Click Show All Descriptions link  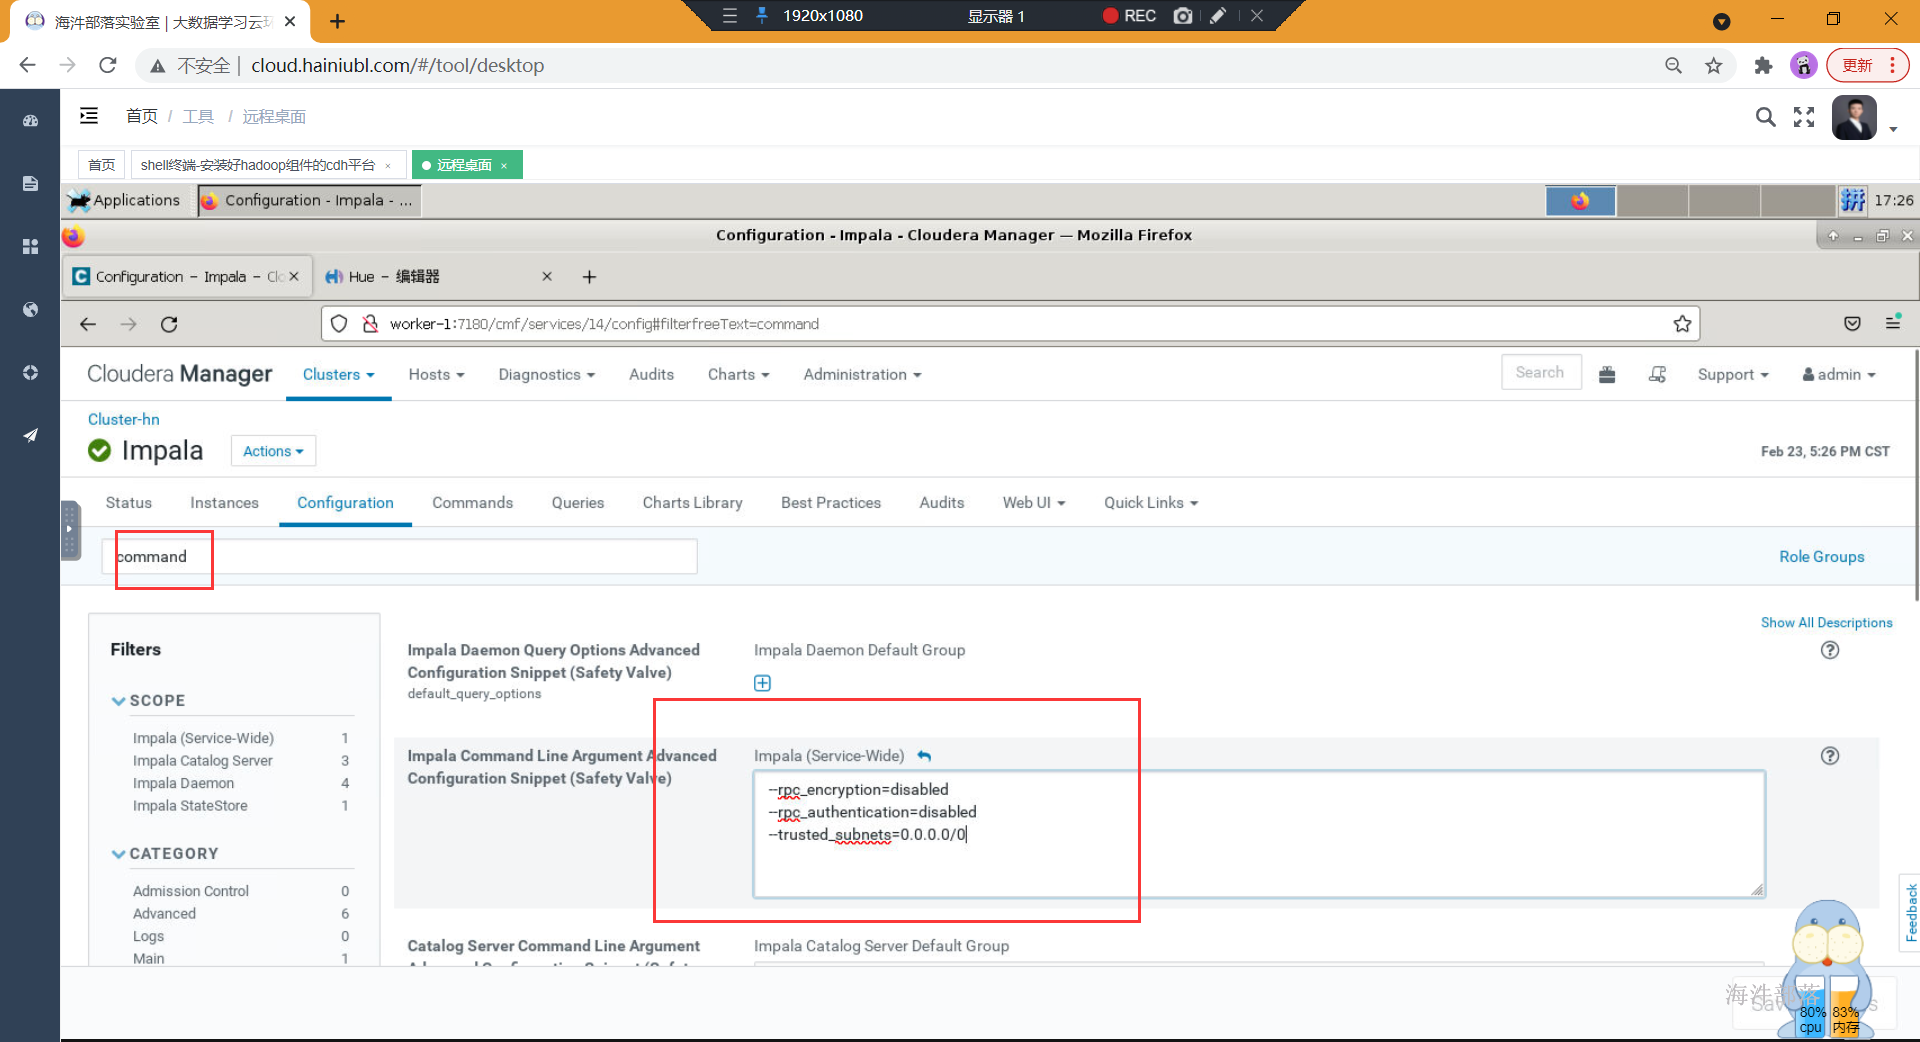[x=1826, y=622]
